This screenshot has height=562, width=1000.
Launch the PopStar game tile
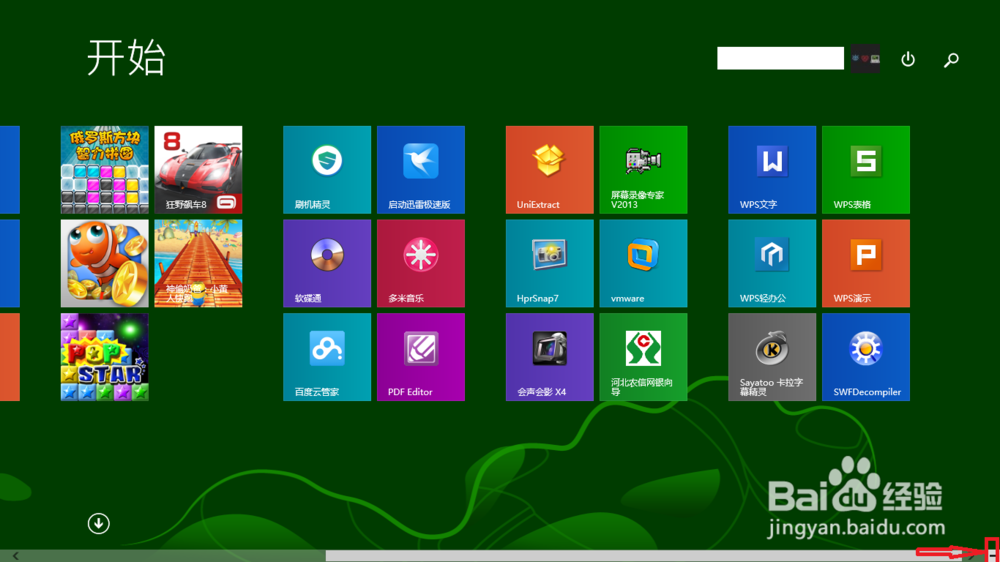(105, 357)
